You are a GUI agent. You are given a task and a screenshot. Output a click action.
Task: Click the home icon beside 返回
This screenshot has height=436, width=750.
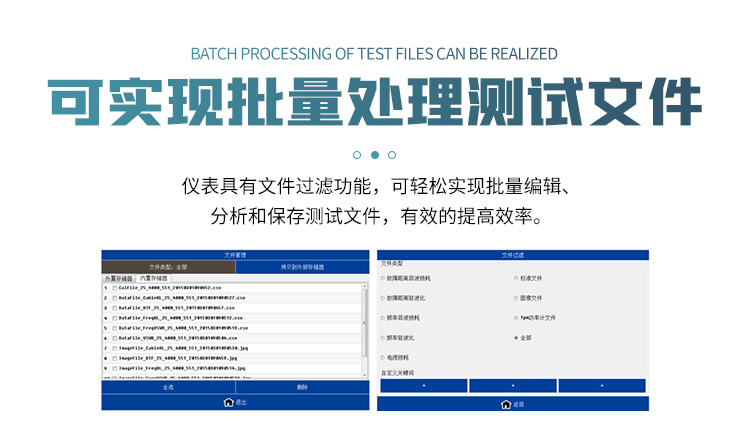tap(504, 405)
